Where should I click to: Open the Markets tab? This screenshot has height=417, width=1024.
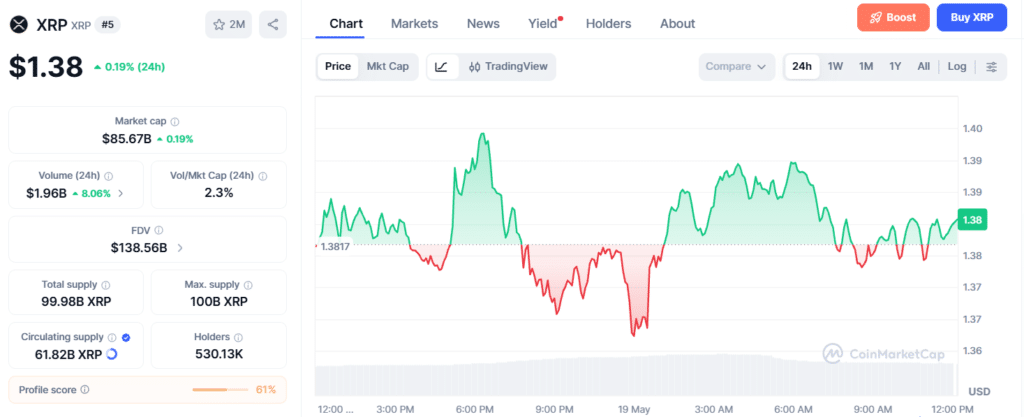[414, 24]
